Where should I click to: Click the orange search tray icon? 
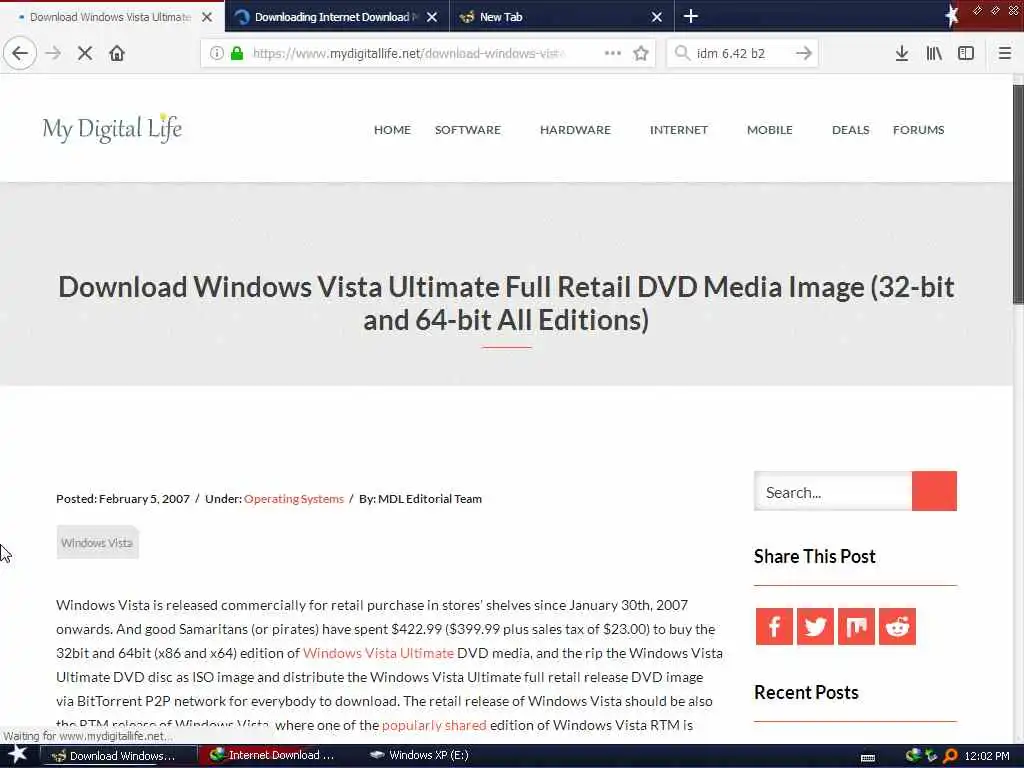coord(950,756)
